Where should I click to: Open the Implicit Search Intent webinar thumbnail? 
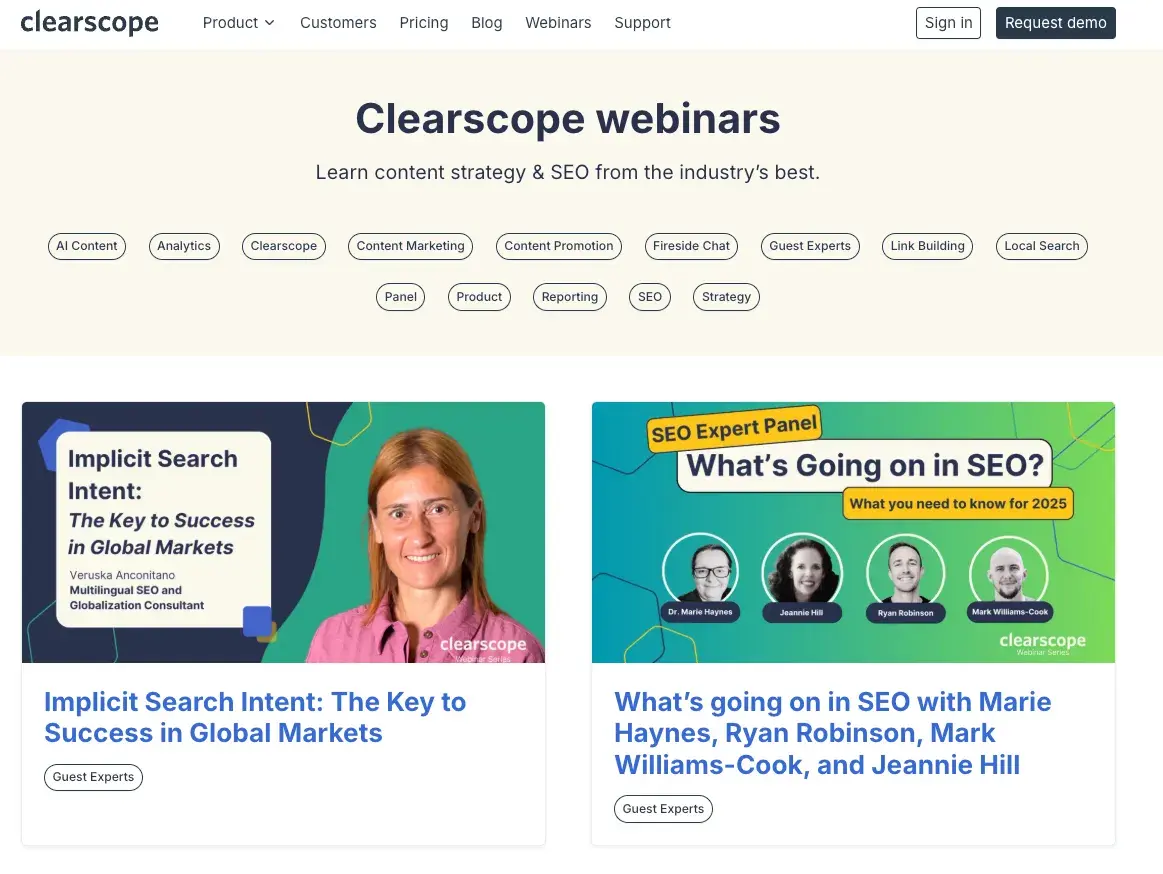283,532
